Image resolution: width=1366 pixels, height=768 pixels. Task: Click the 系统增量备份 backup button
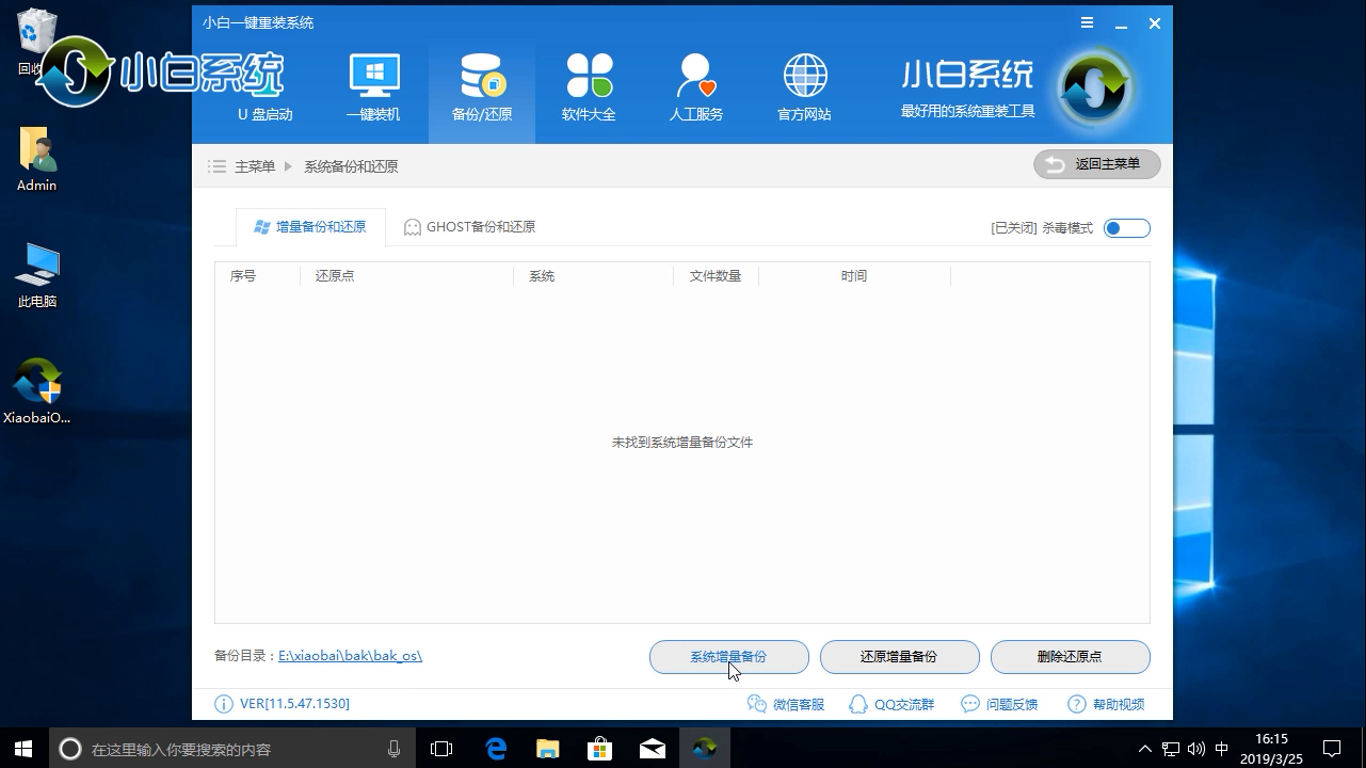pos(729,657)
